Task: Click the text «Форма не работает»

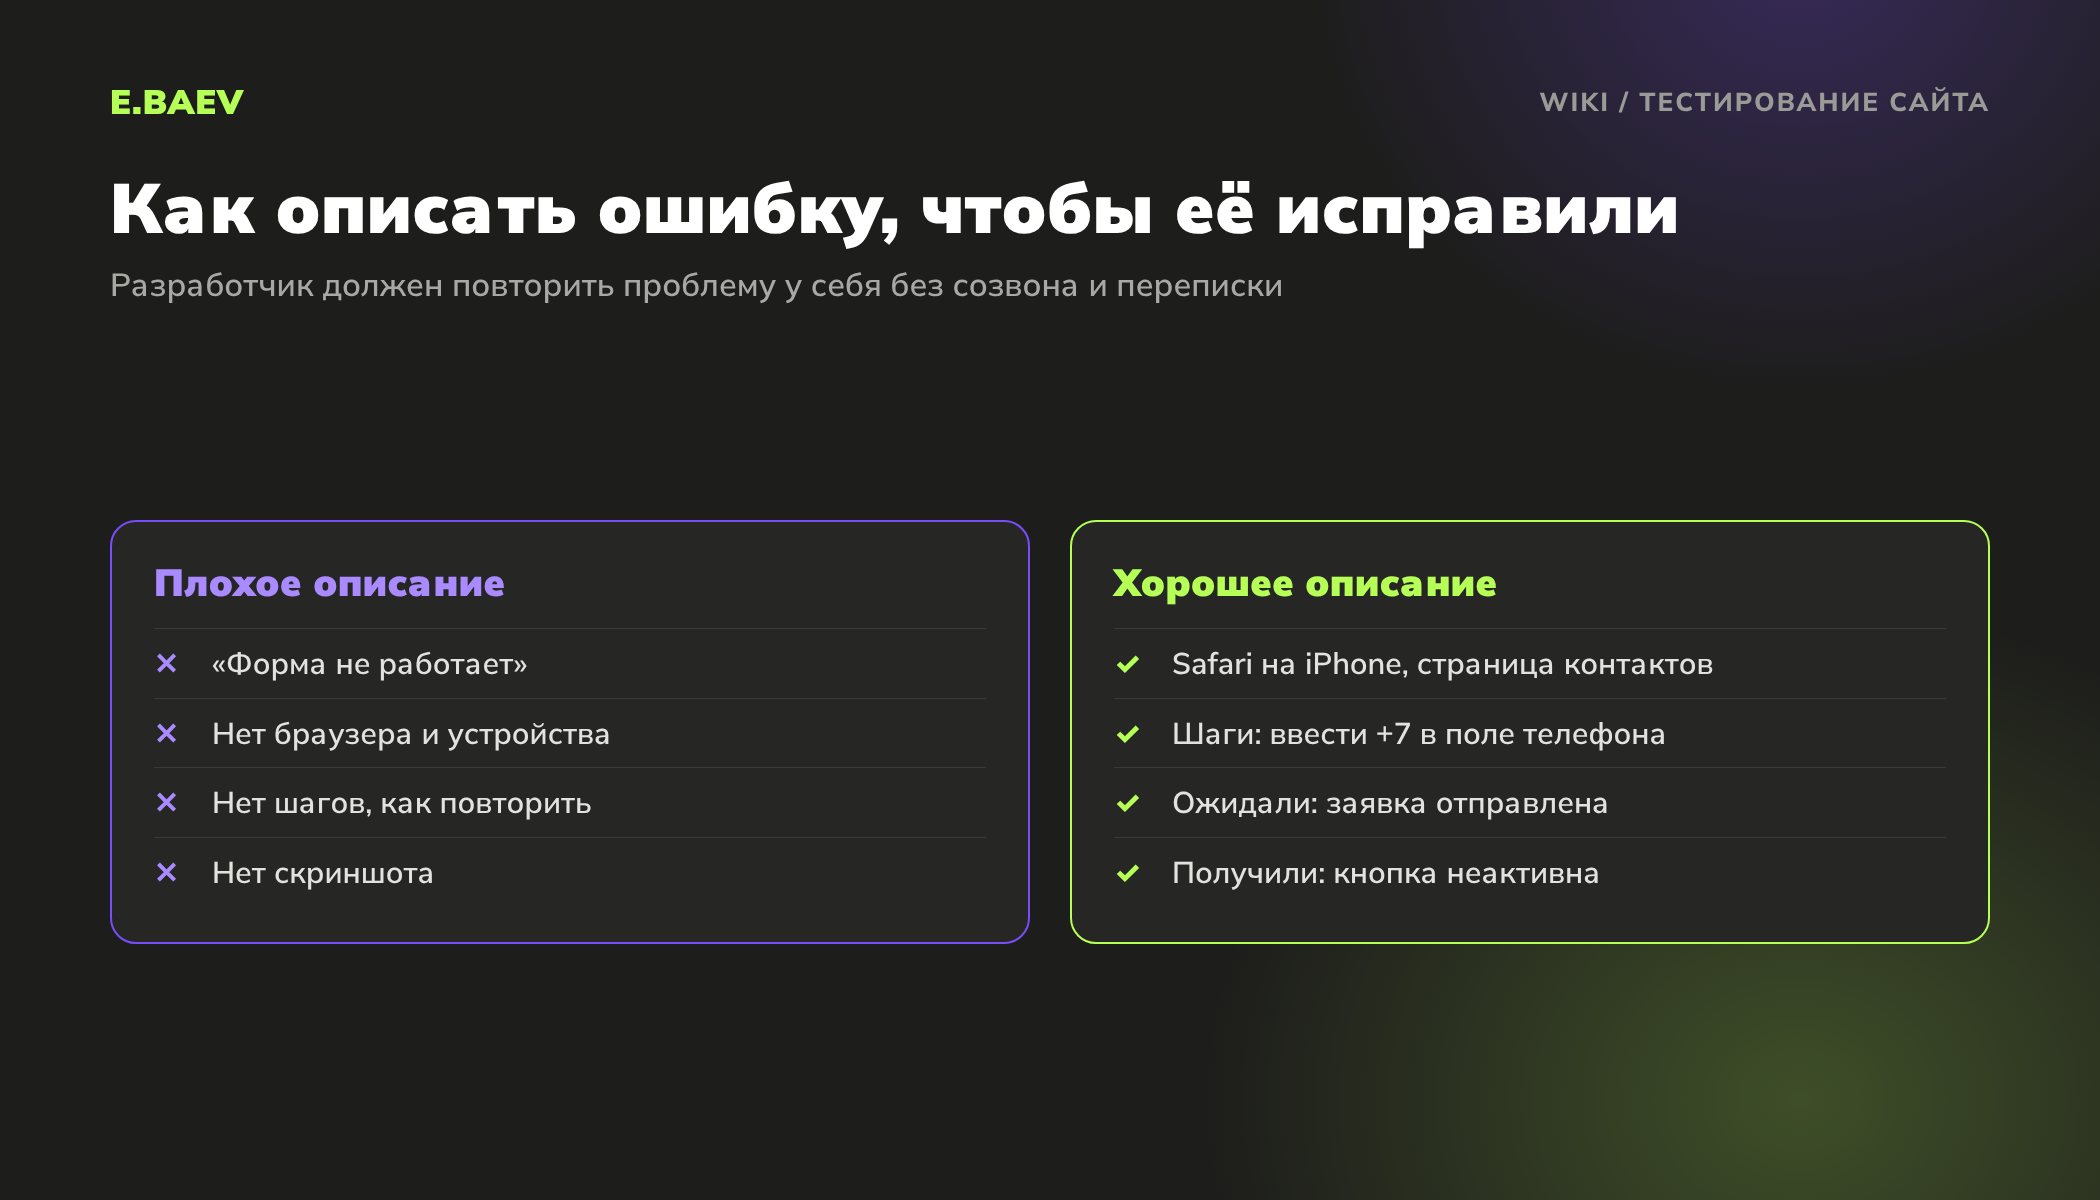Action: pos(369,664)
